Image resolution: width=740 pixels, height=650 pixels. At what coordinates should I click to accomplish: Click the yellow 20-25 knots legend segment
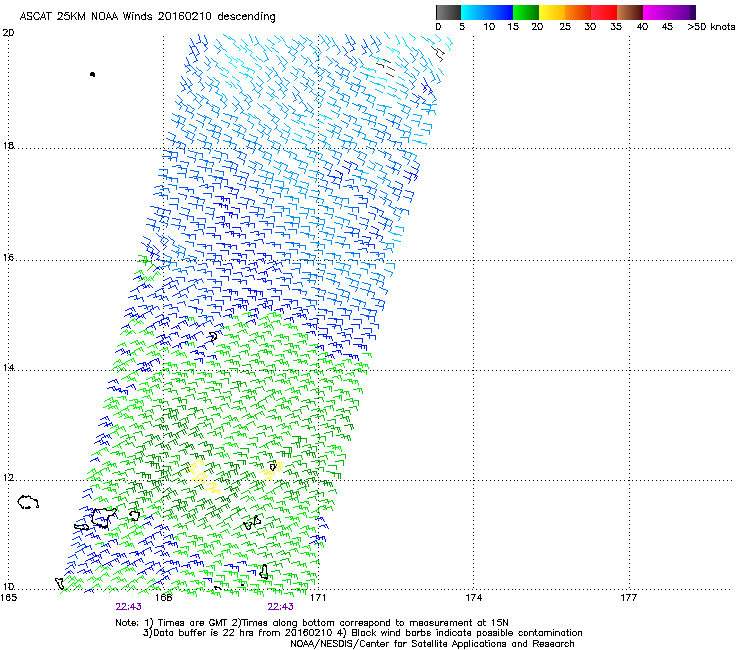point(552,12)
